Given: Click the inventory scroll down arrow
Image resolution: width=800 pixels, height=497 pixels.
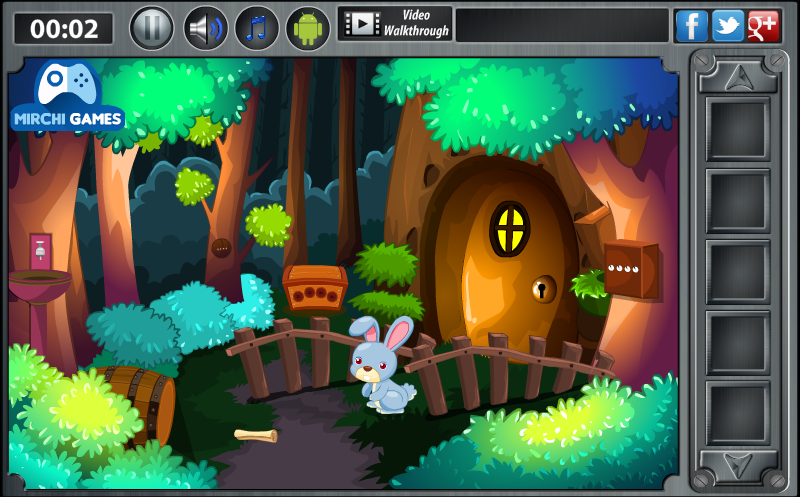Looking at the screenshot, I should pyautogui.click(x=738, y=466).
